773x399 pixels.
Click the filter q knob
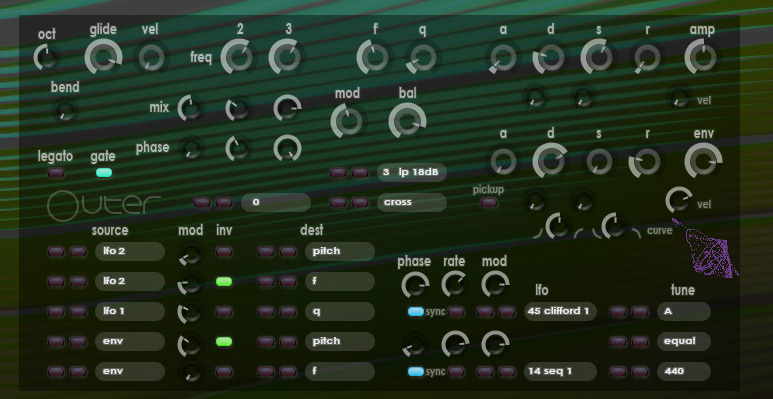423,58
